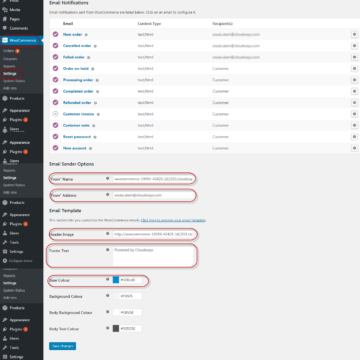
Task: Open the New account email link
Action: pos(75,148)
